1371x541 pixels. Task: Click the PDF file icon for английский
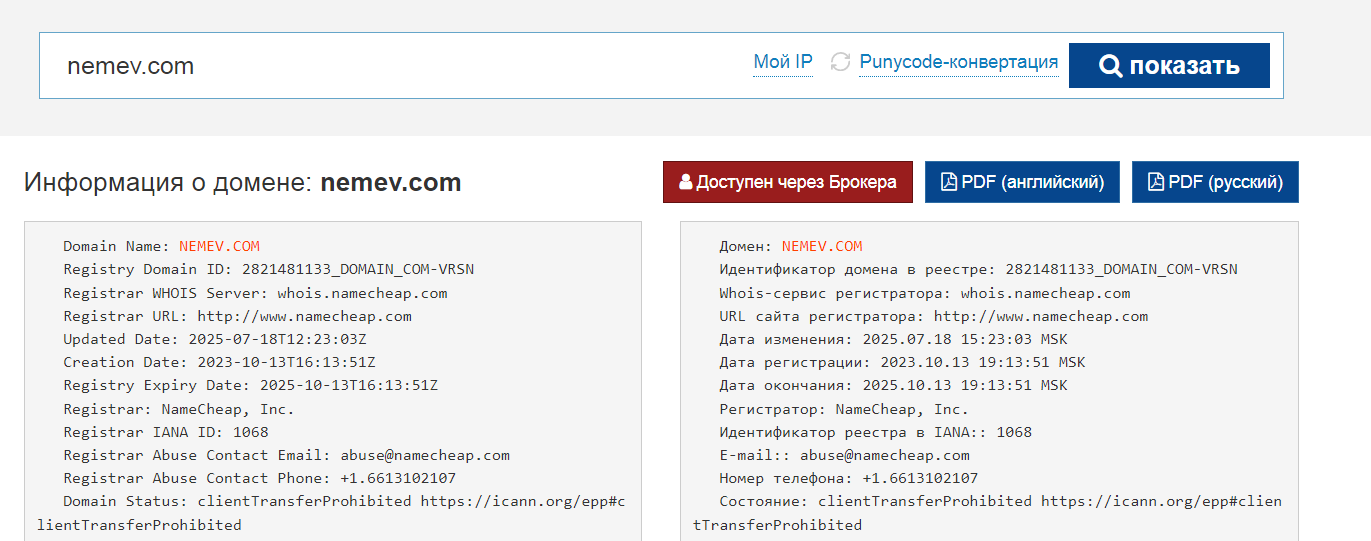949,183
